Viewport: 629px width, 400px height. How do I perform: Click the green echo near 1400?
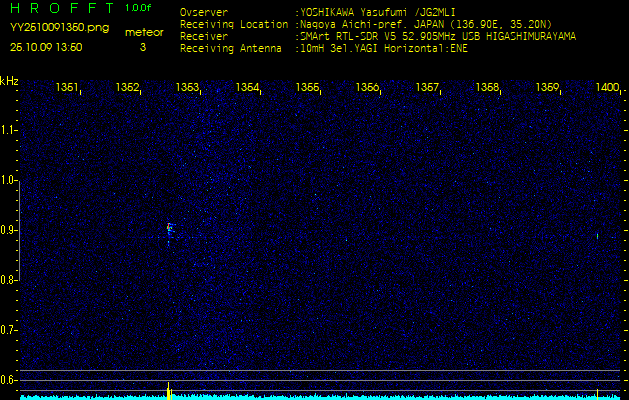point(597,236)
